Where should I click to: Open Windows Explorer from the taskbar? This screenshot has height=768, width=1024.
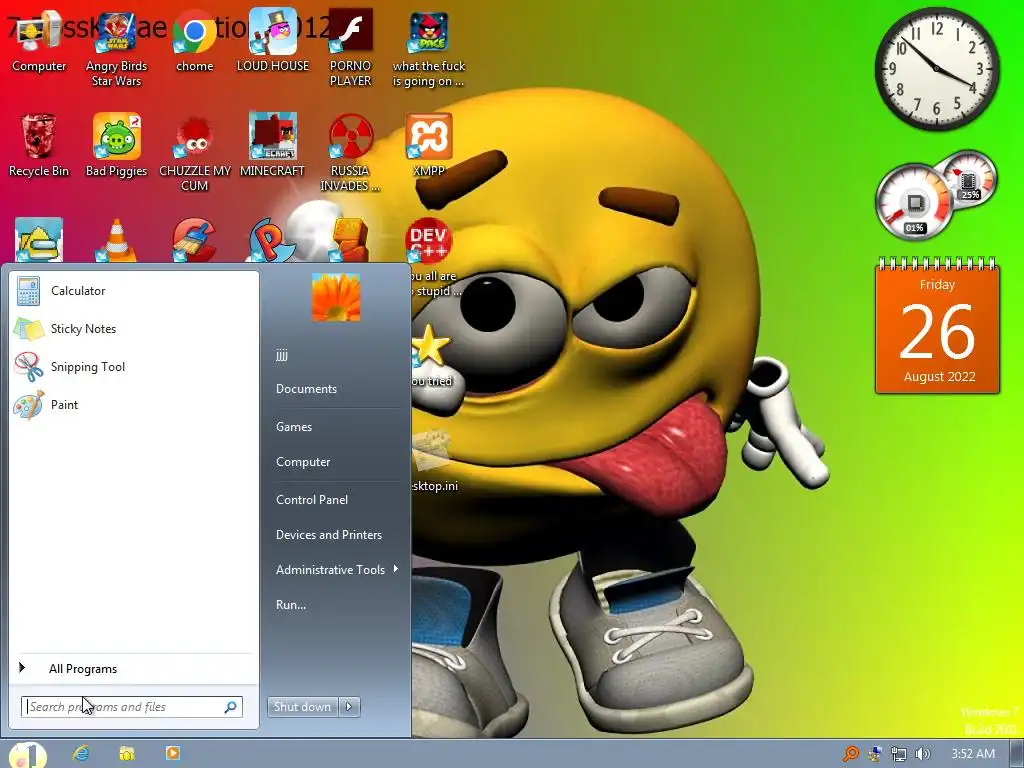pyautogui.click(x=127, y=753)
